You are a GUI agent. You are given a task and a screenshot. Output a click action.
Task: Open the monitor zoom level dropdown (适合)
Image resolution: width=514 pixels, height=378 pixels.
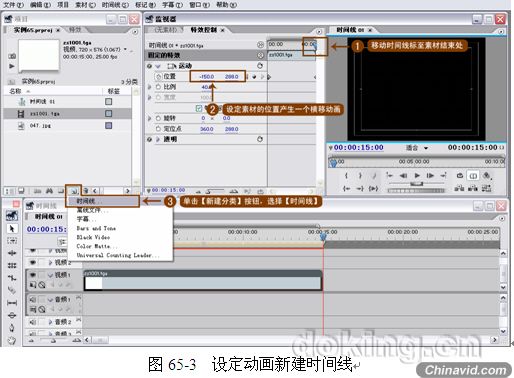pyautogui.click(x=417, y=148)
